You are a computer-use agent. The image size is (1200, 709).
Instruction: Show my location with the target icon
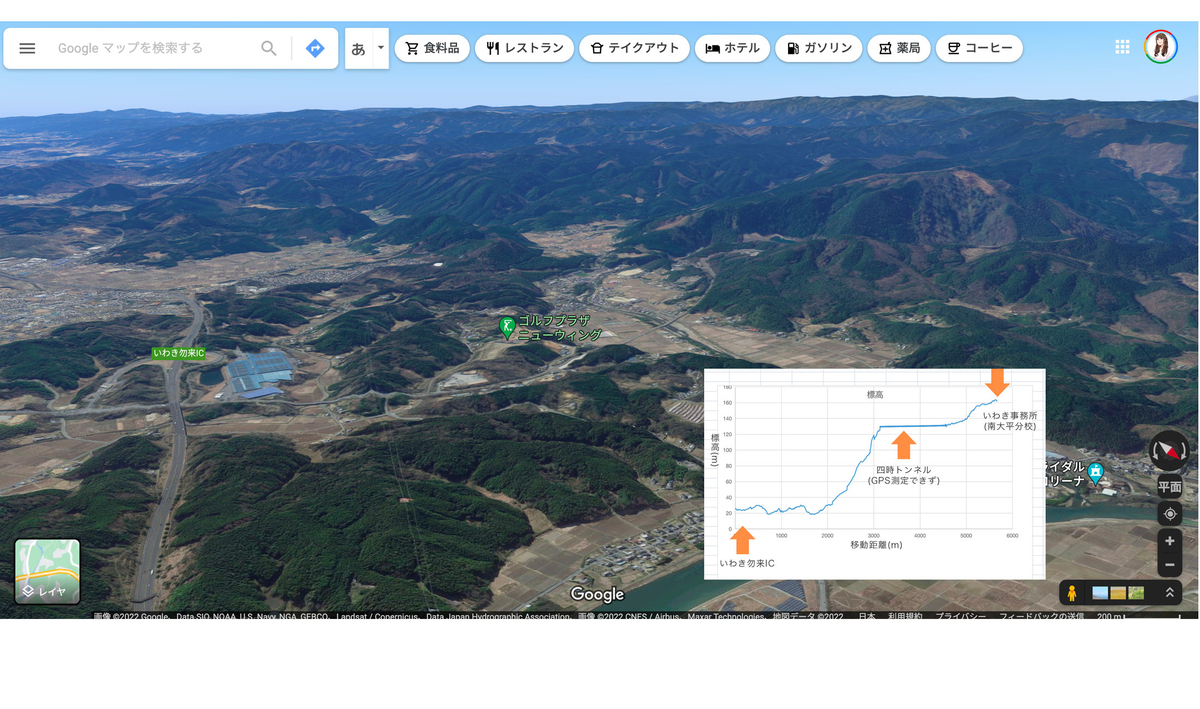(1169, 514)
